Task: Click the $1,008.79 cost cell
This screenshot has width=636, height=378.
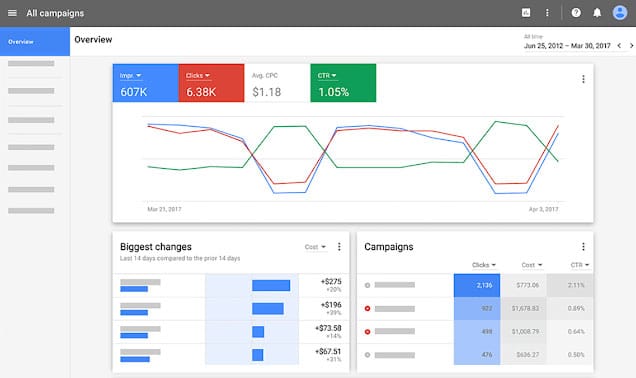Action: [524, 332]
